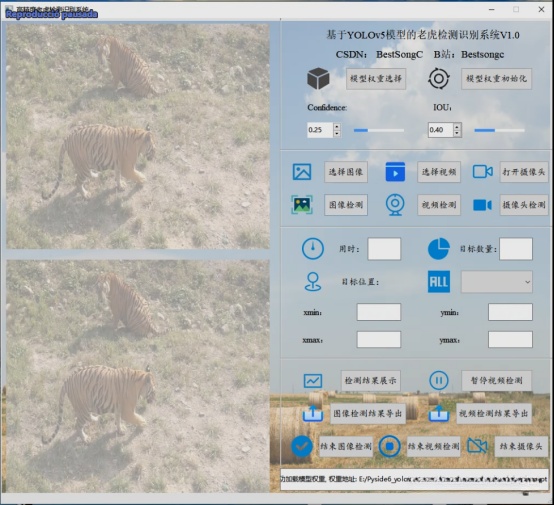Click the 视频检测结果导出 button

click(x=494, y=413)
